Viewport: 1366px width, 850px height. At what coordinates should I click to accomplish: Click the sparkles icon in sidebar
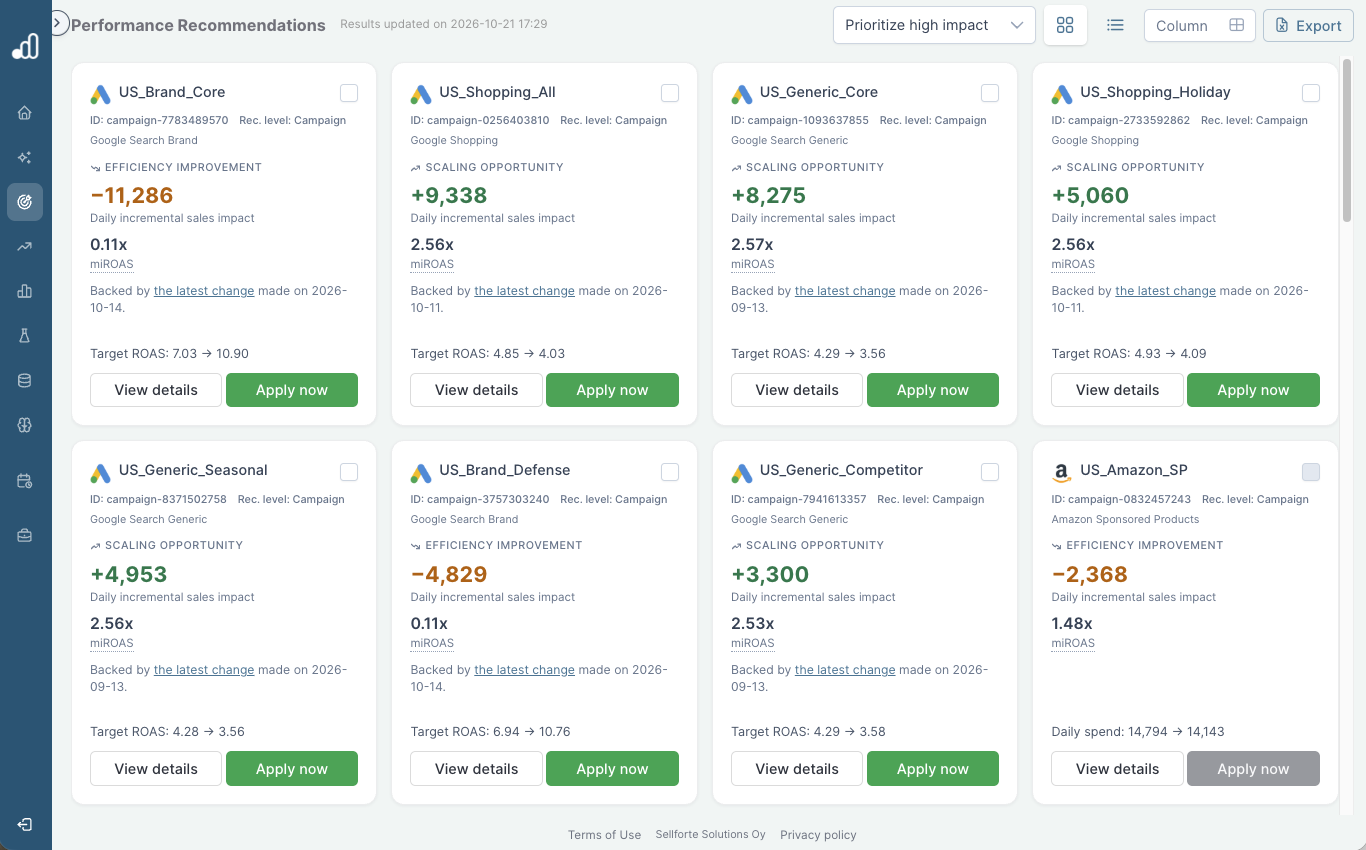[x=25, y=157]
